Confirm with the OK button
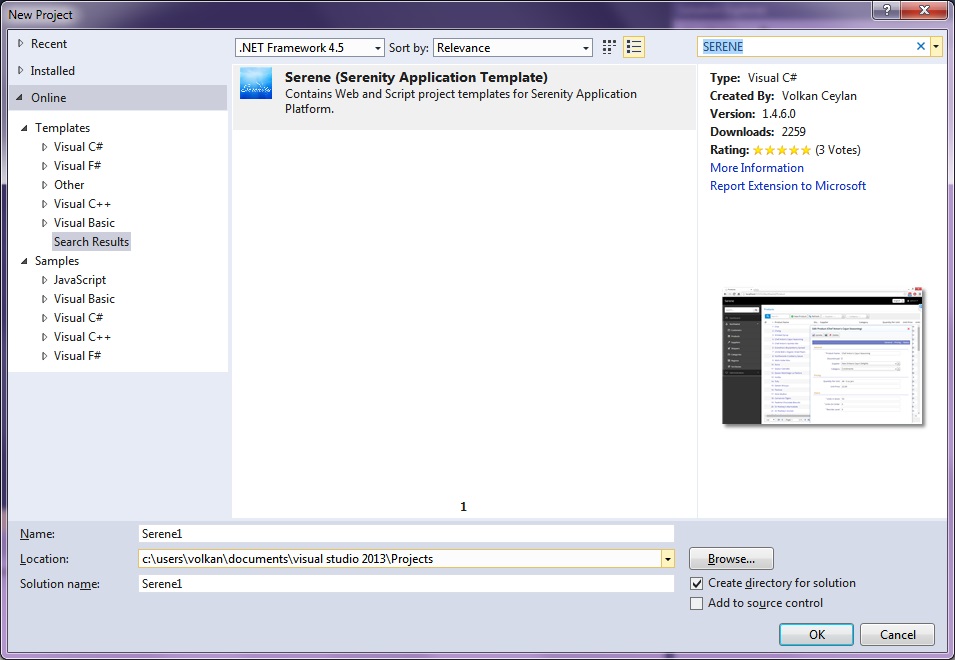The width and height of the screenshot is (955, 660). [x=816, y=634]
